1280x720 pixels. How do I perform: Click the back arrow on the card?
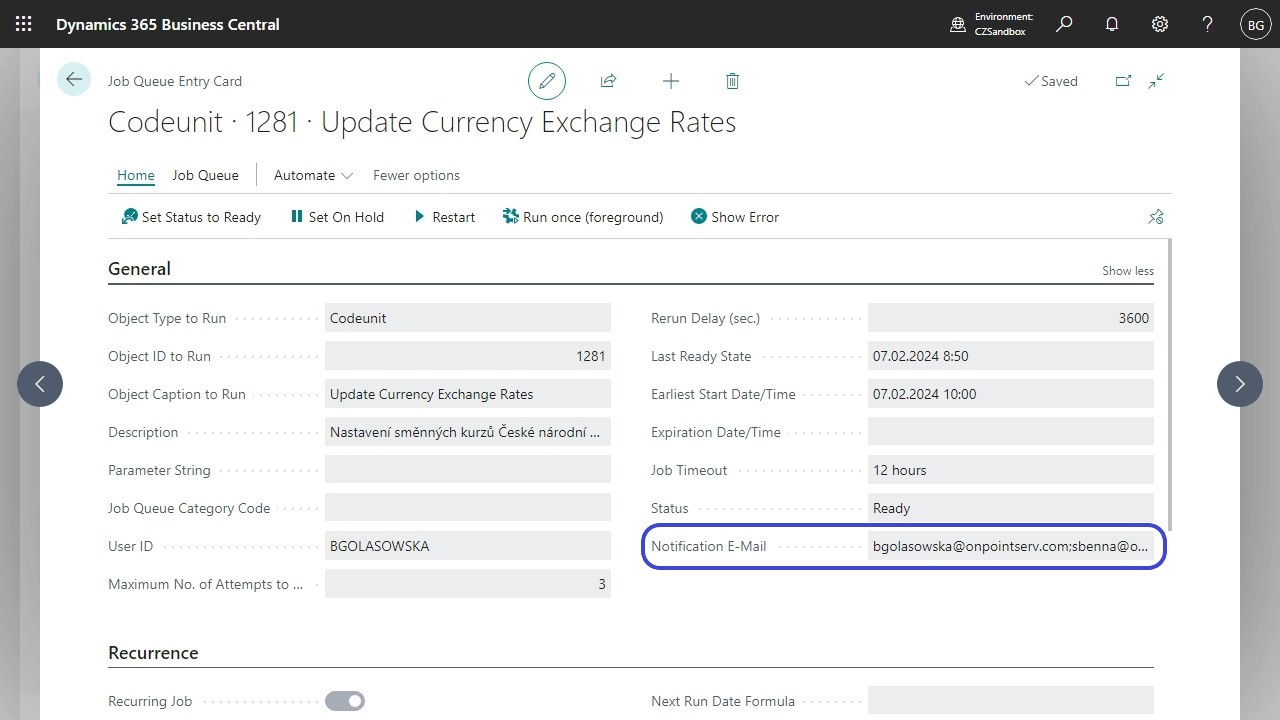click(x=74, y=79)
